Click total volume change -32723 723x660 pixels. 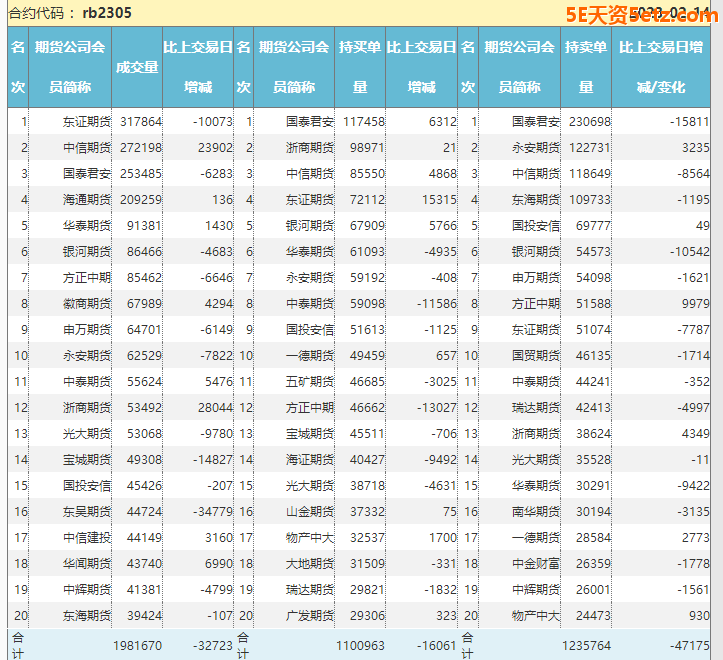coord(213,646)
